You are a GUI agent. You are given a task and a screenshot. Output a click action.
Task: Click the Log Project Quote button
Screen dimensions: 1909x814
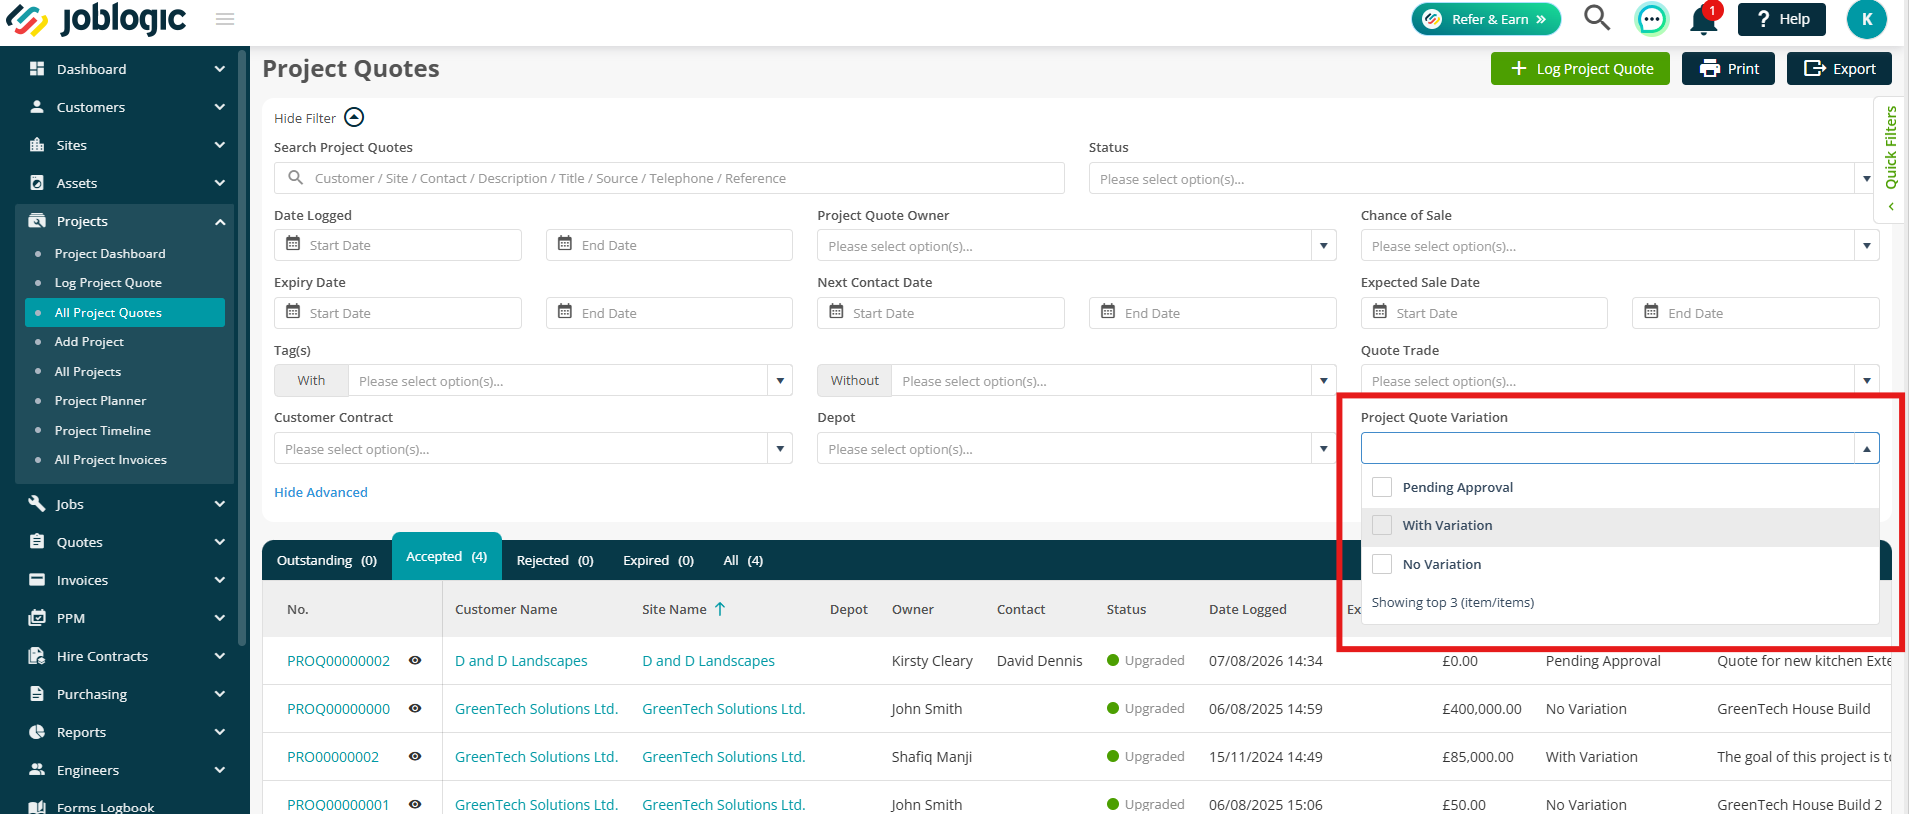coord(1580,69)
